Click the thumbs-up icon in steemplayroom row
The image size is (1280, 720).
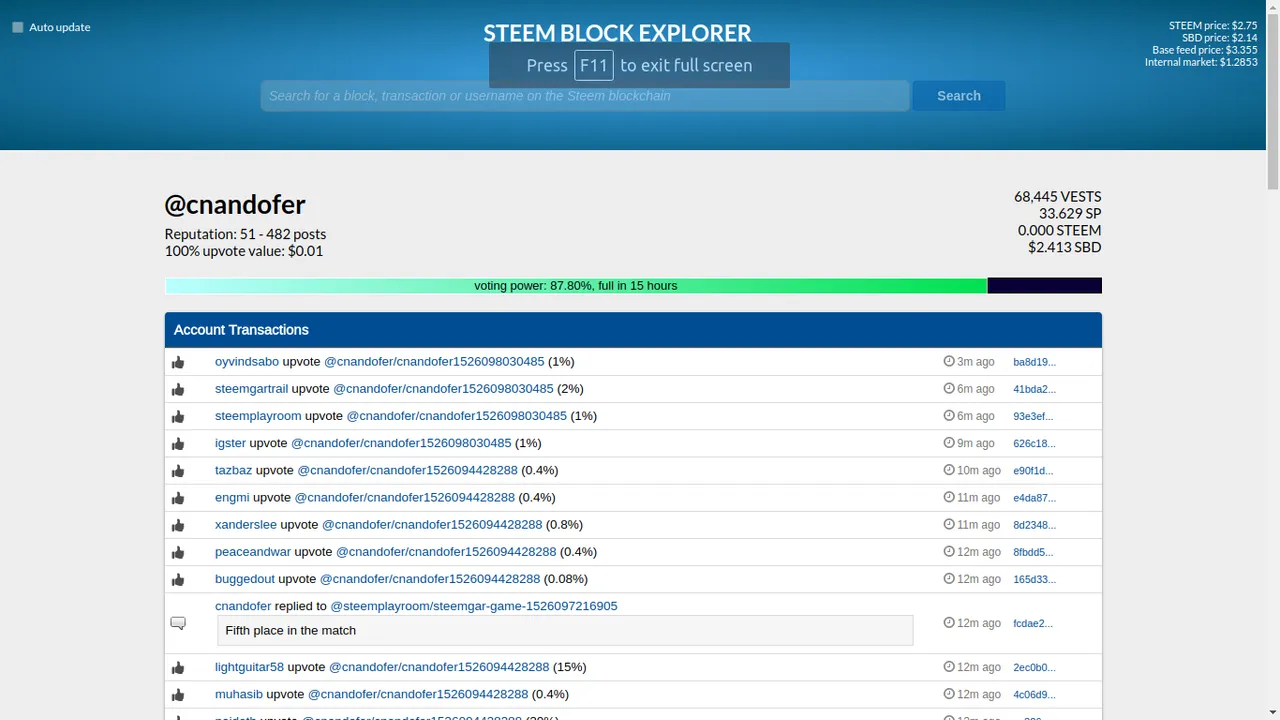pos(178,416)
